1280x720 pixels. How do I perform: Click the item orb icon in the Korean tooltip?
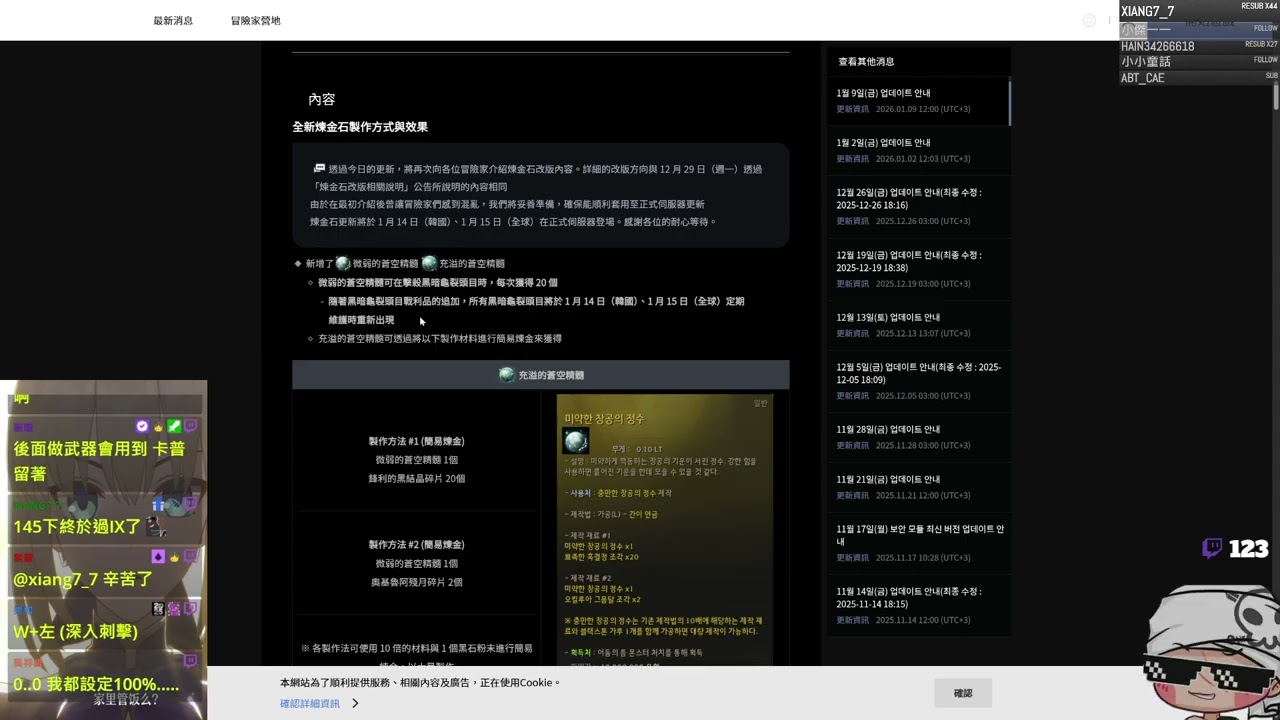click(x=576, y=441)
